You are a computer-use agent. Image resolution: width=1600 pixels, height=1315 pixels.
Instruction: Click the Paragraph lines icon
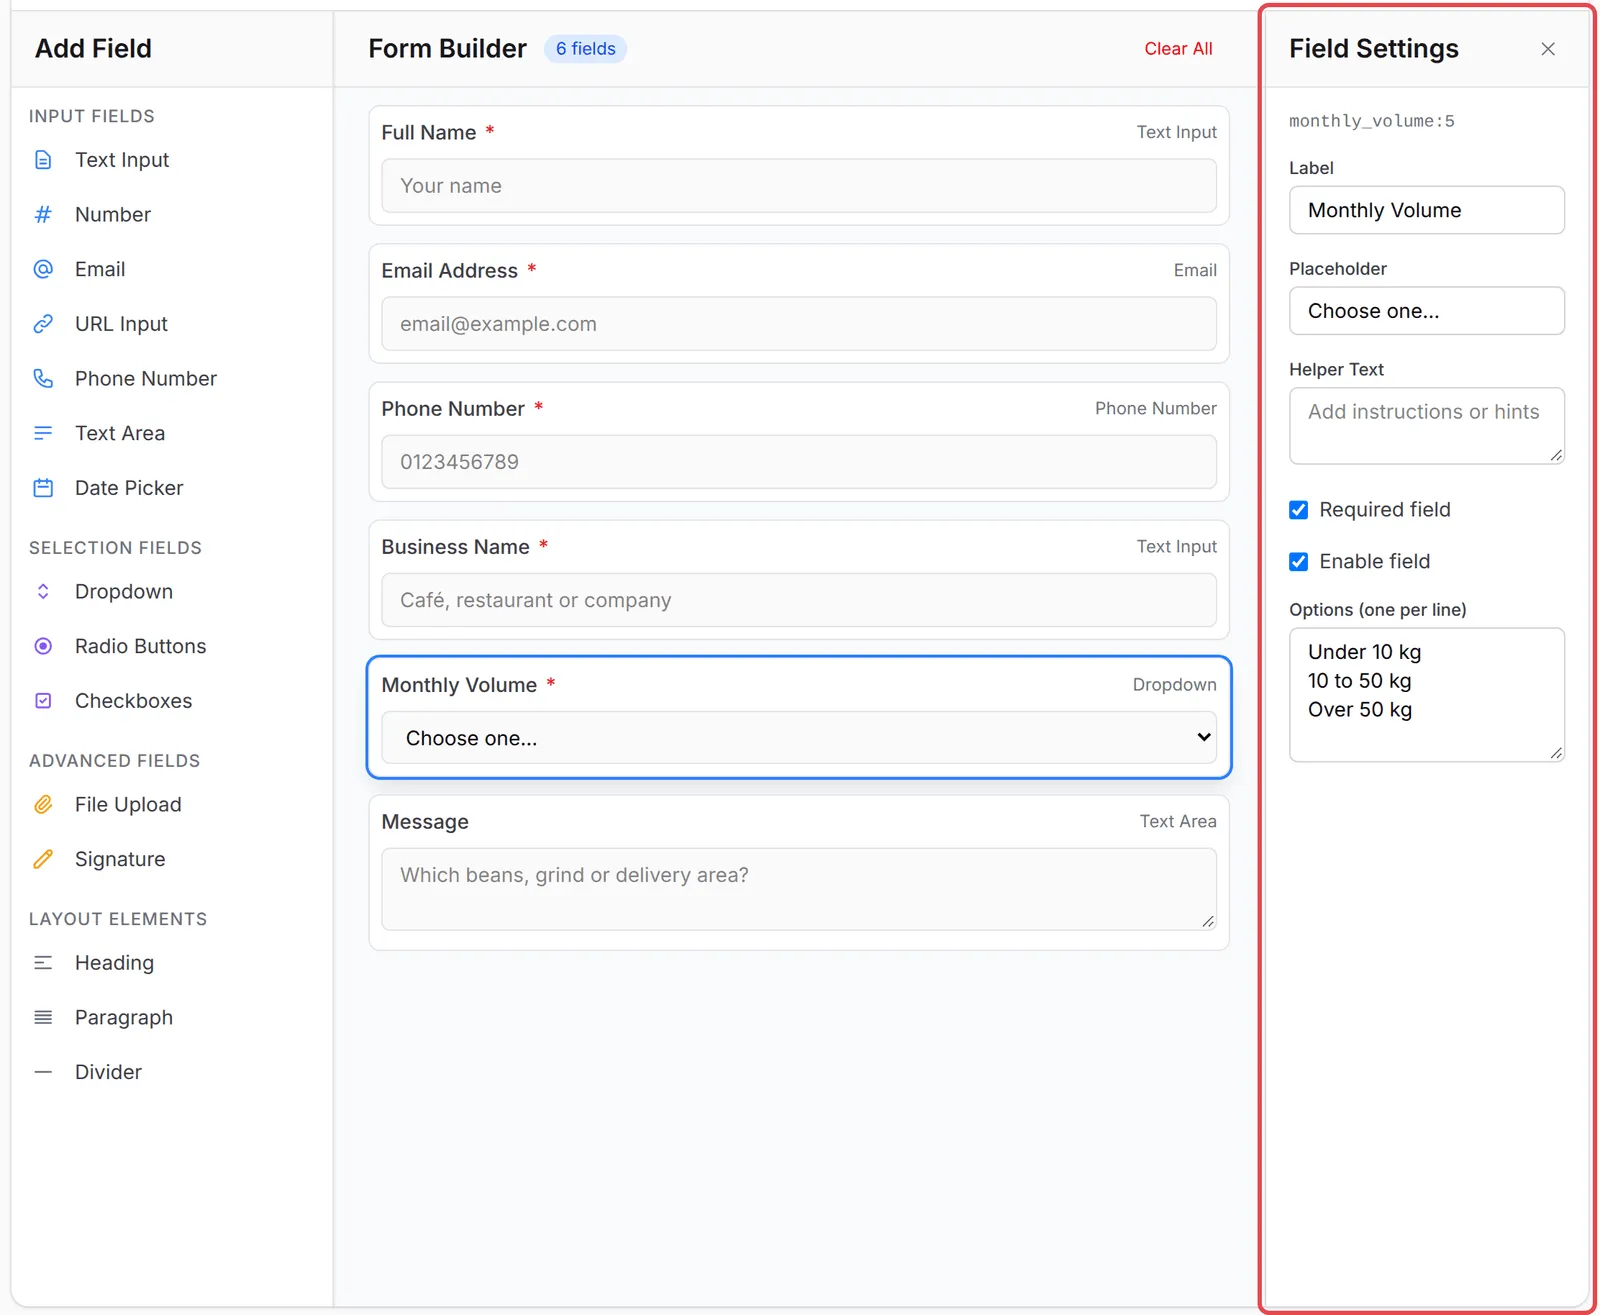(43, 1017)
